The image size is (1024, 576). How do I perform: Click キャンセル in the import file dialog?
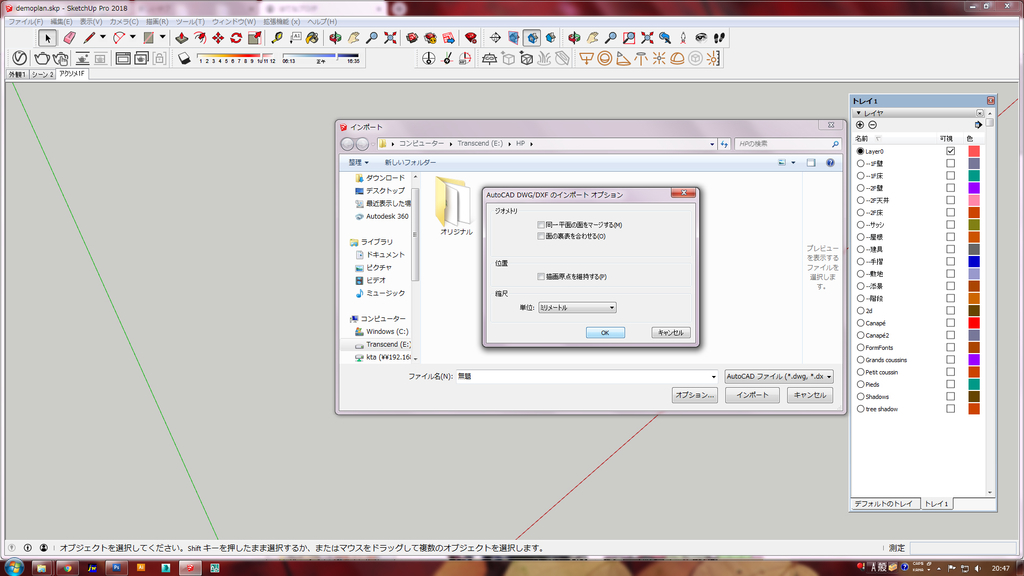pos(810,395)
